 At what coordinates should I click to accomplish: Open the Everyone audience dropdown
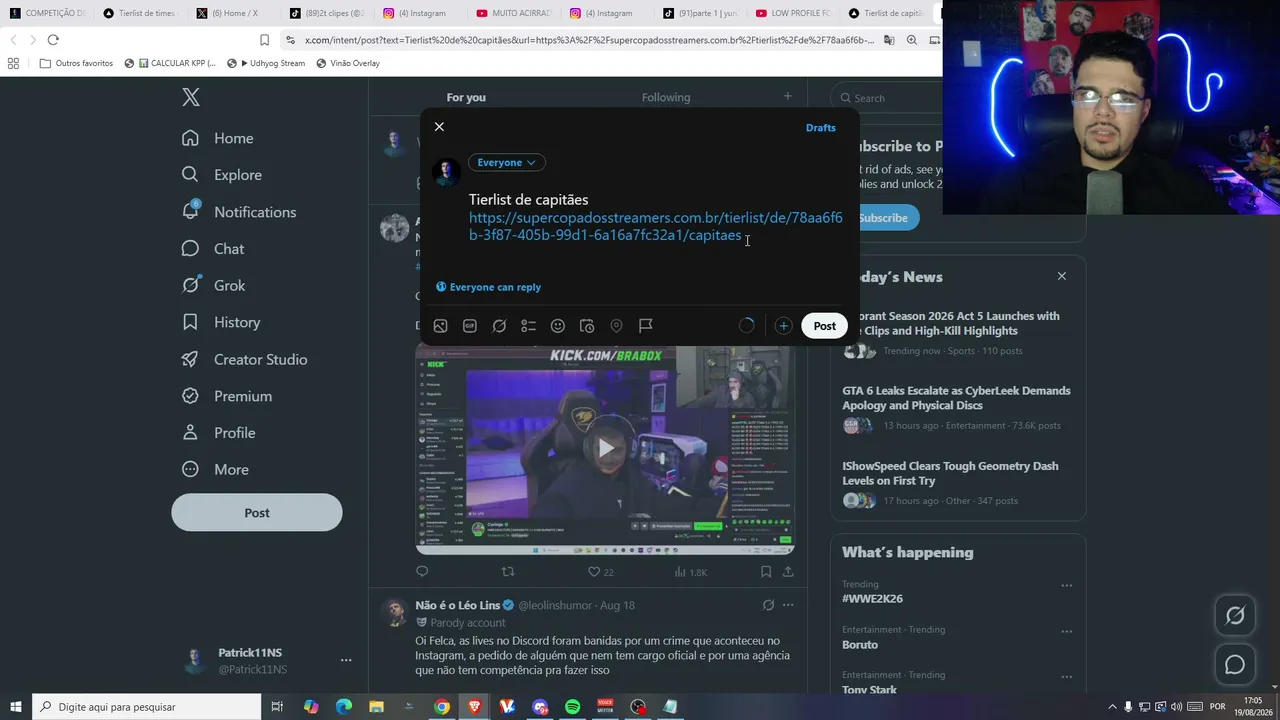[506, 162]
